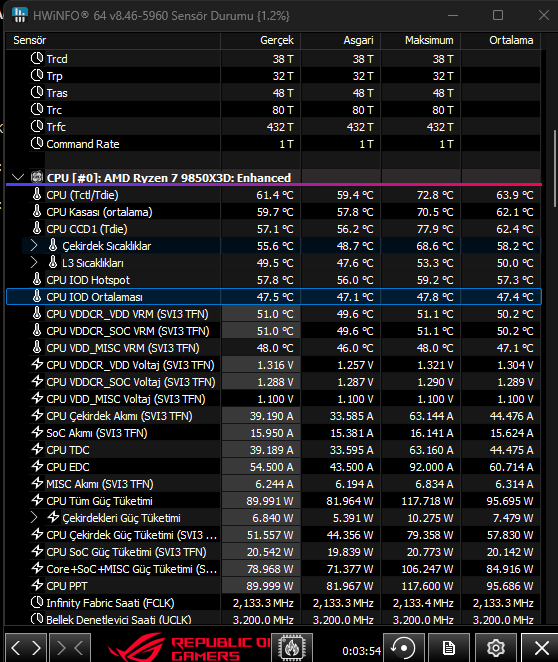Expand the Çekirdek Sıcaklıklar subtree

pos(34,246)
